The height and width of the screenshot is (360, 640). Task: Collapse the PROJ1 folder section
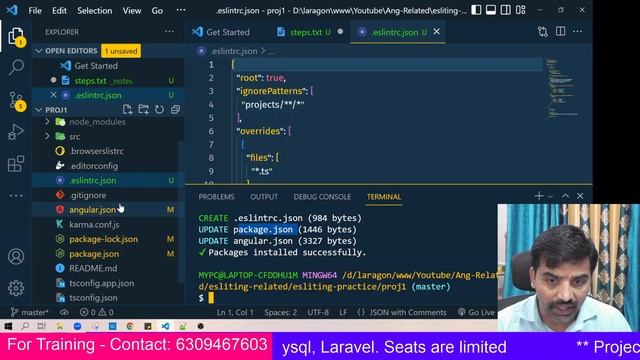pos(39,110)
